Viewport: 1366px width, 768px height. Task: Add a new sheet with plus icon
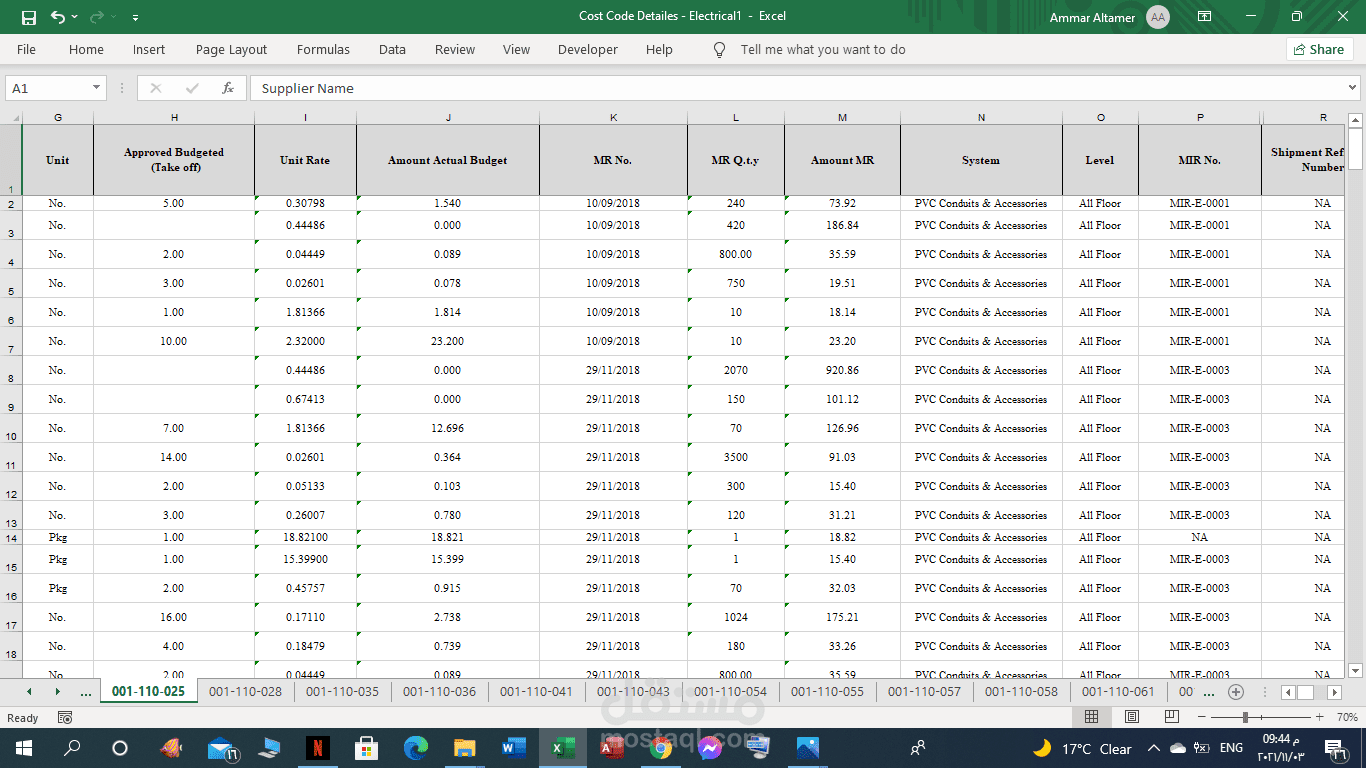tap(1235, 692)
